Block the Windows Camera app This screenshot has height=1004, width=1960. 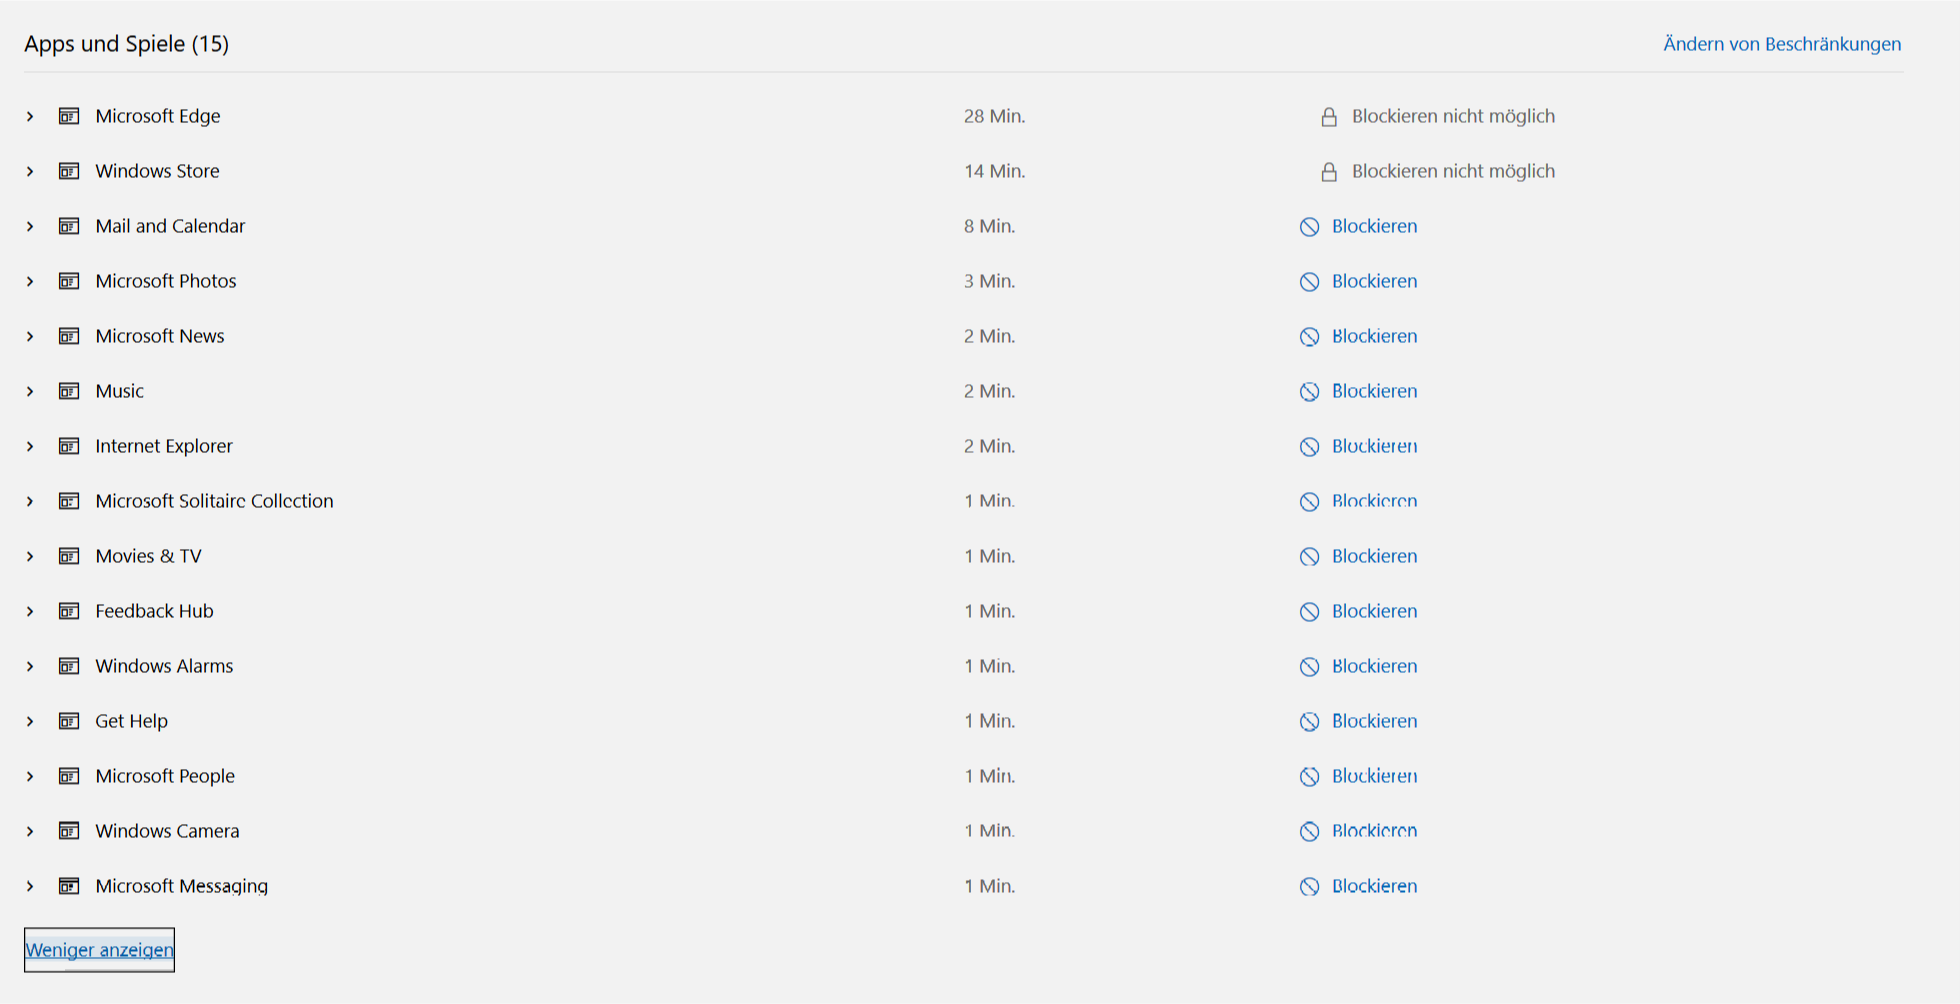pos(1359,831)
